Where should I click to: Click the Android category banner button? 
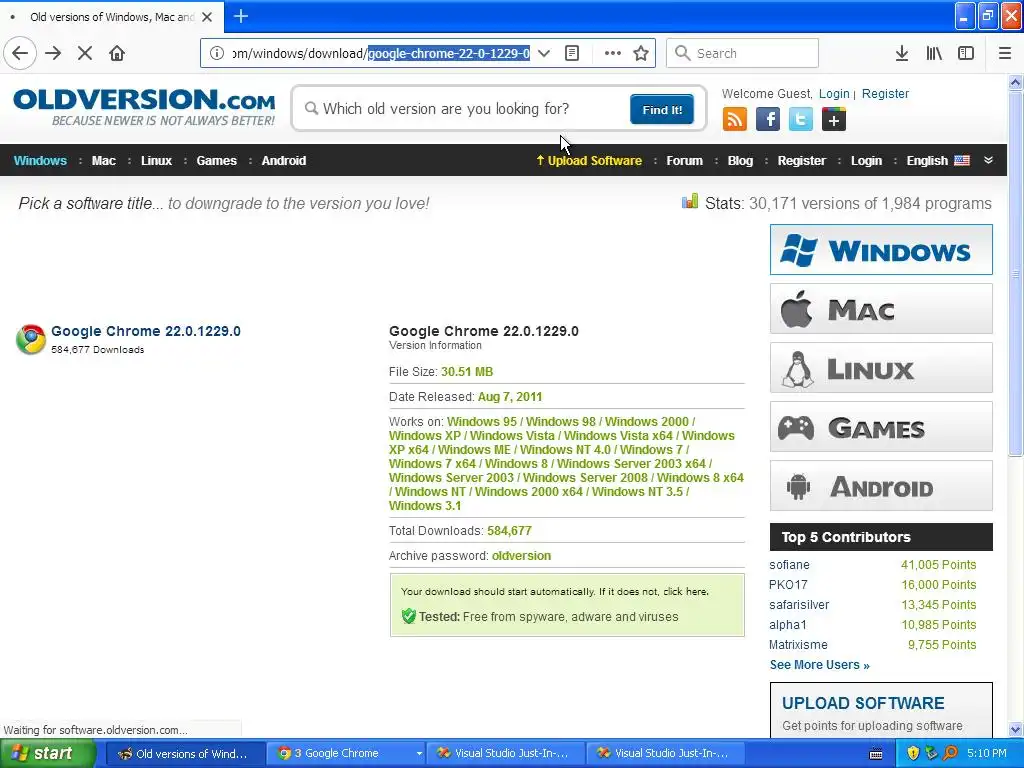click(x=881, y=486)
